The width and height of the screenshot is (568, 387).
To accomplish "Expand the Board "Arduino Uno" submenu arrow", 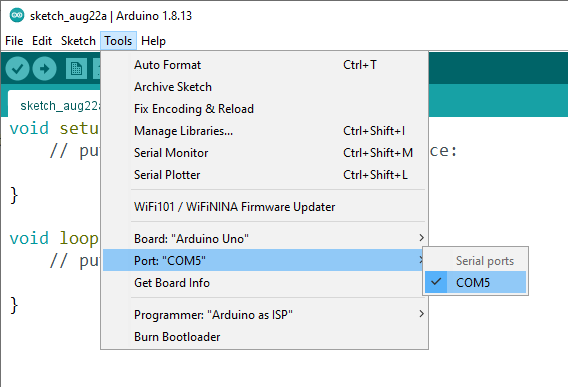I will point(421,238).
